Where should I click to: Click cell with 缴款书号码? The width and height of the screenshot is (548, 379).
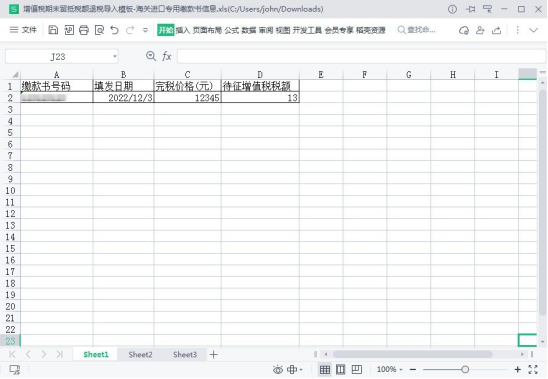point(57,86)
